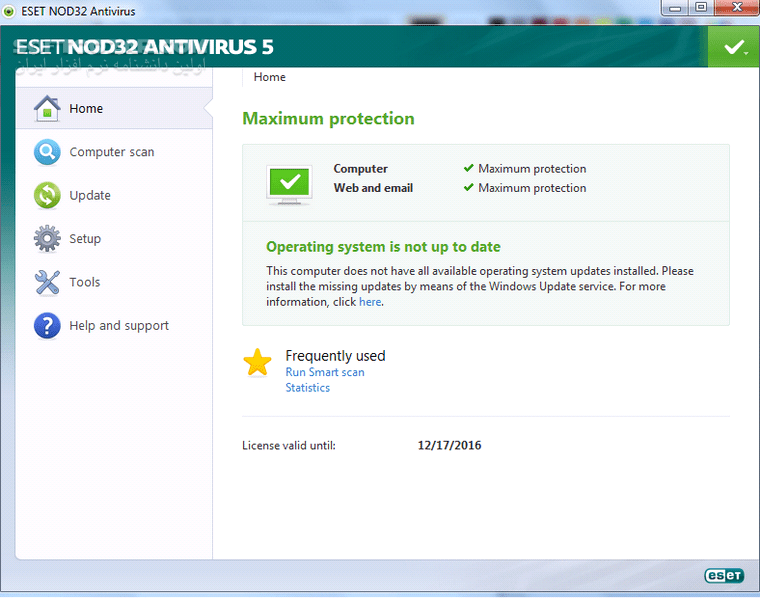The width and height of the screenshot is (760, 598).
Task: Click the ESET logo at bottom right
Action: [724, 575]
